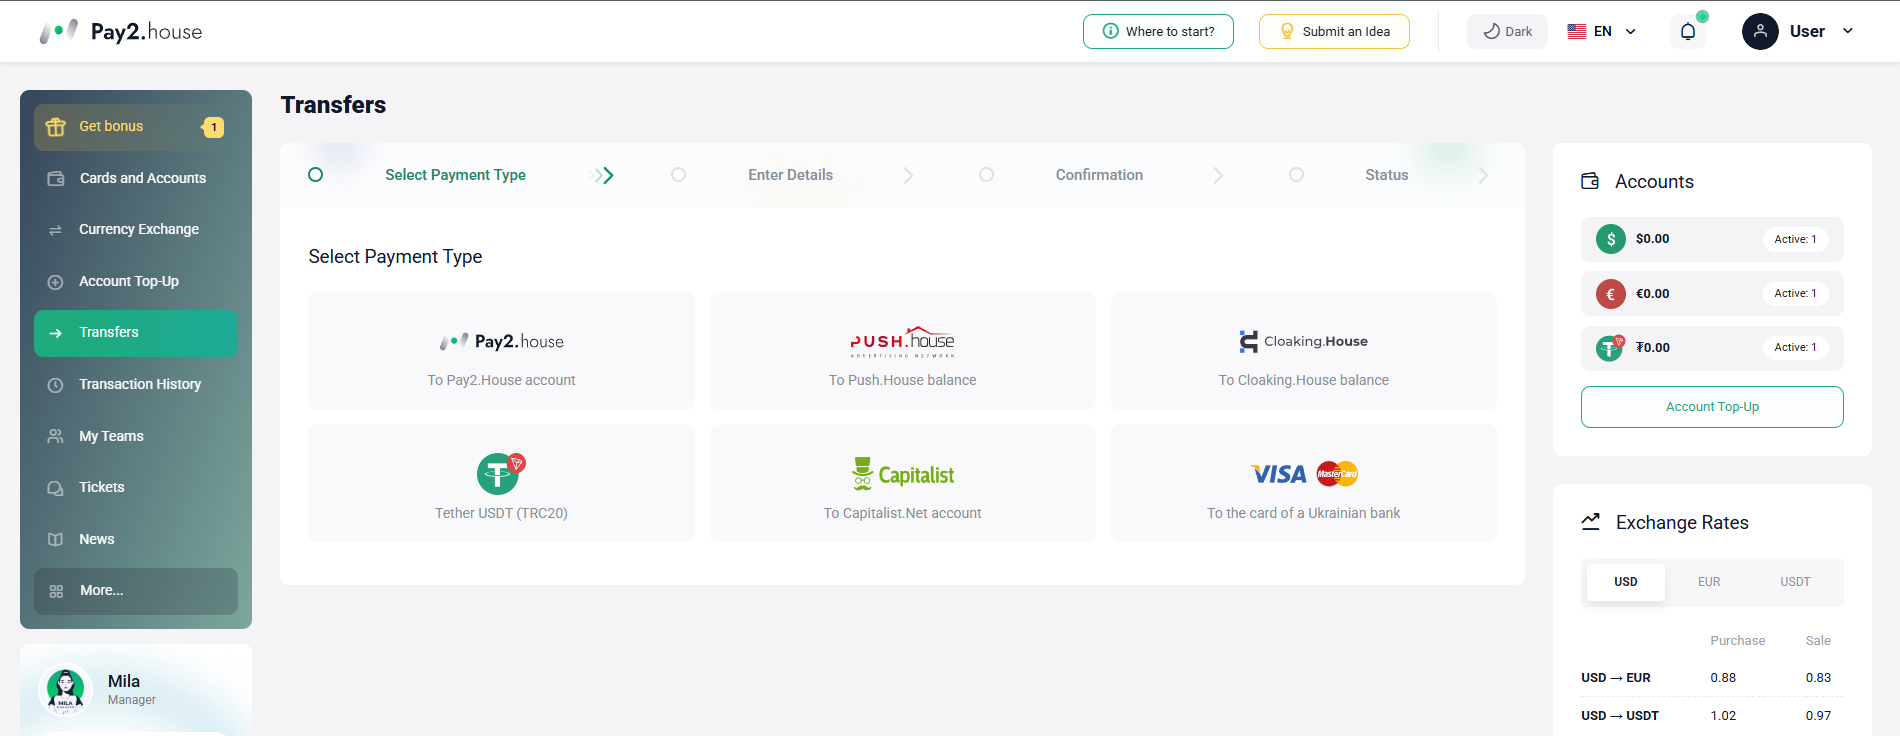Expand the More... sidebar menu
The image size is (1900, 736).
click(136, 591)
